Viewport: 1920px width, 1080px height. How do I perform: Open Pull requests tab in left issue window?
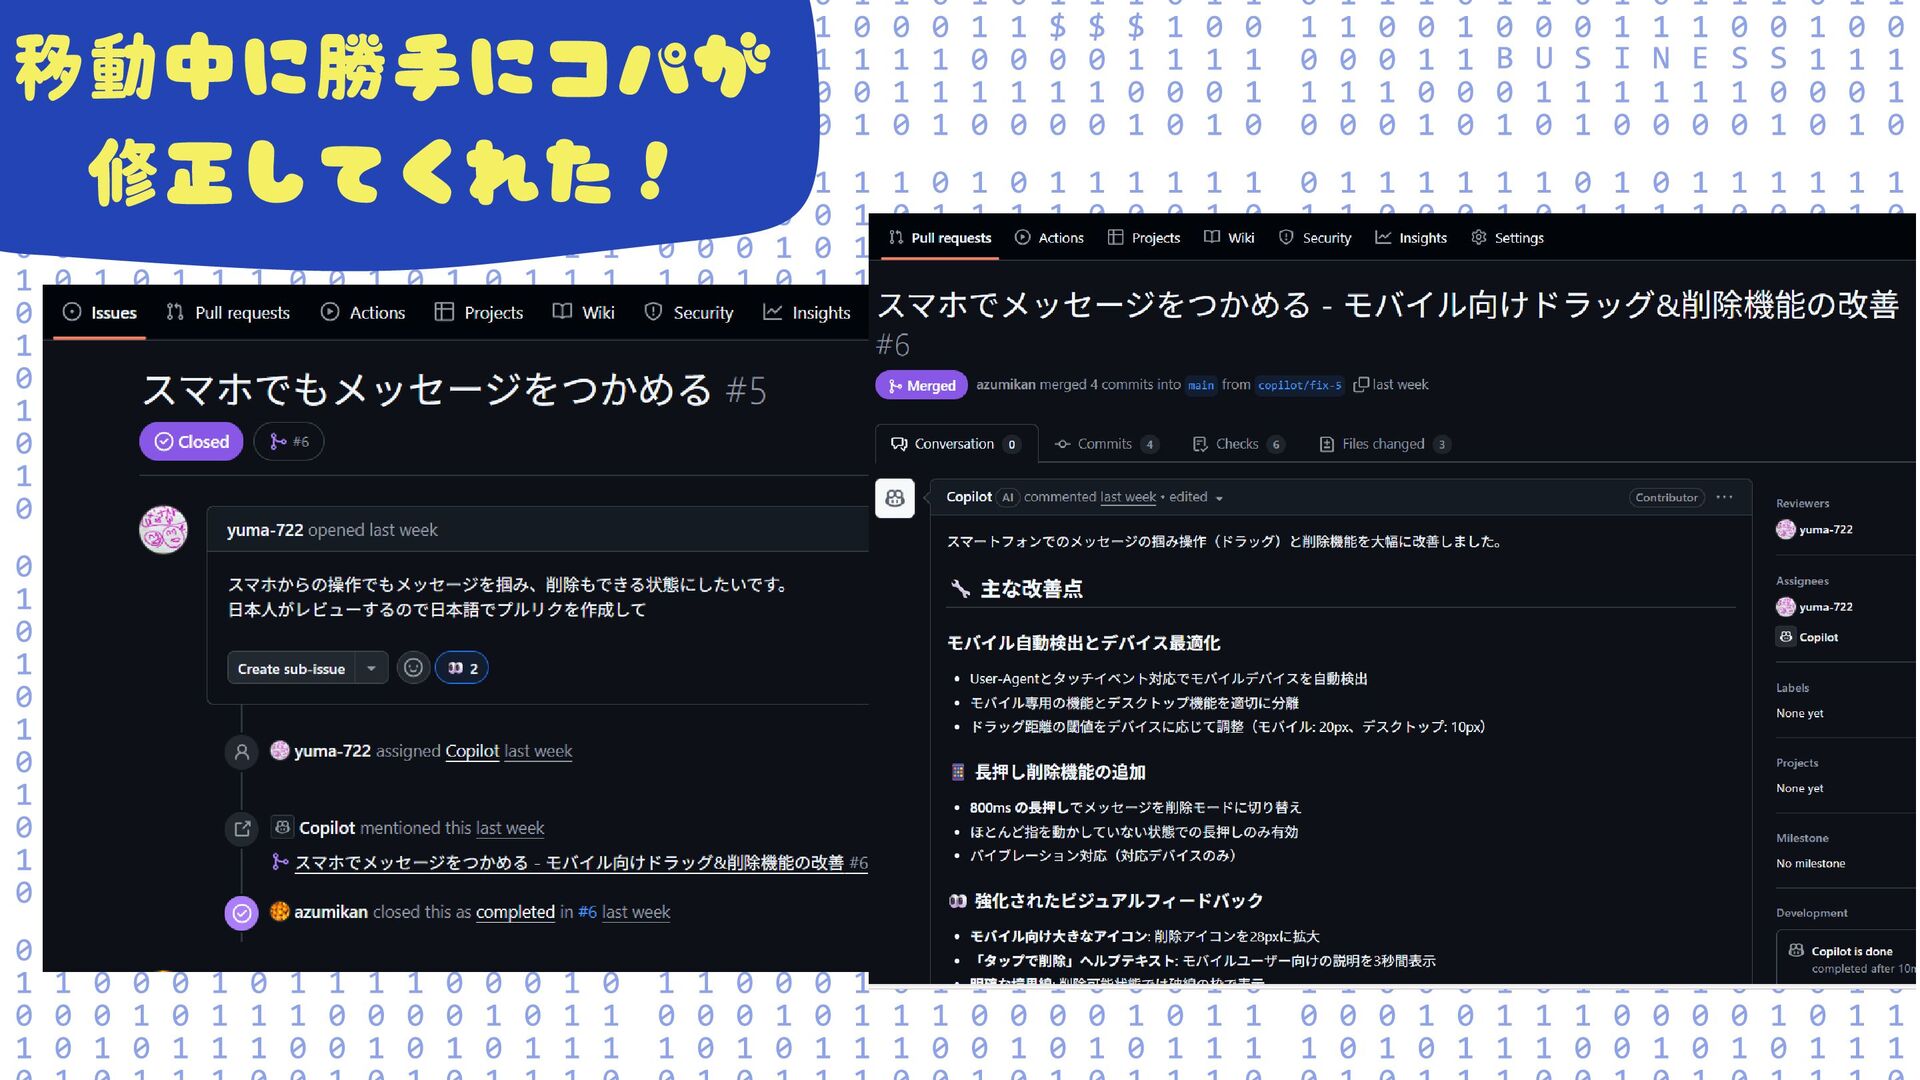tap(228, 312)
